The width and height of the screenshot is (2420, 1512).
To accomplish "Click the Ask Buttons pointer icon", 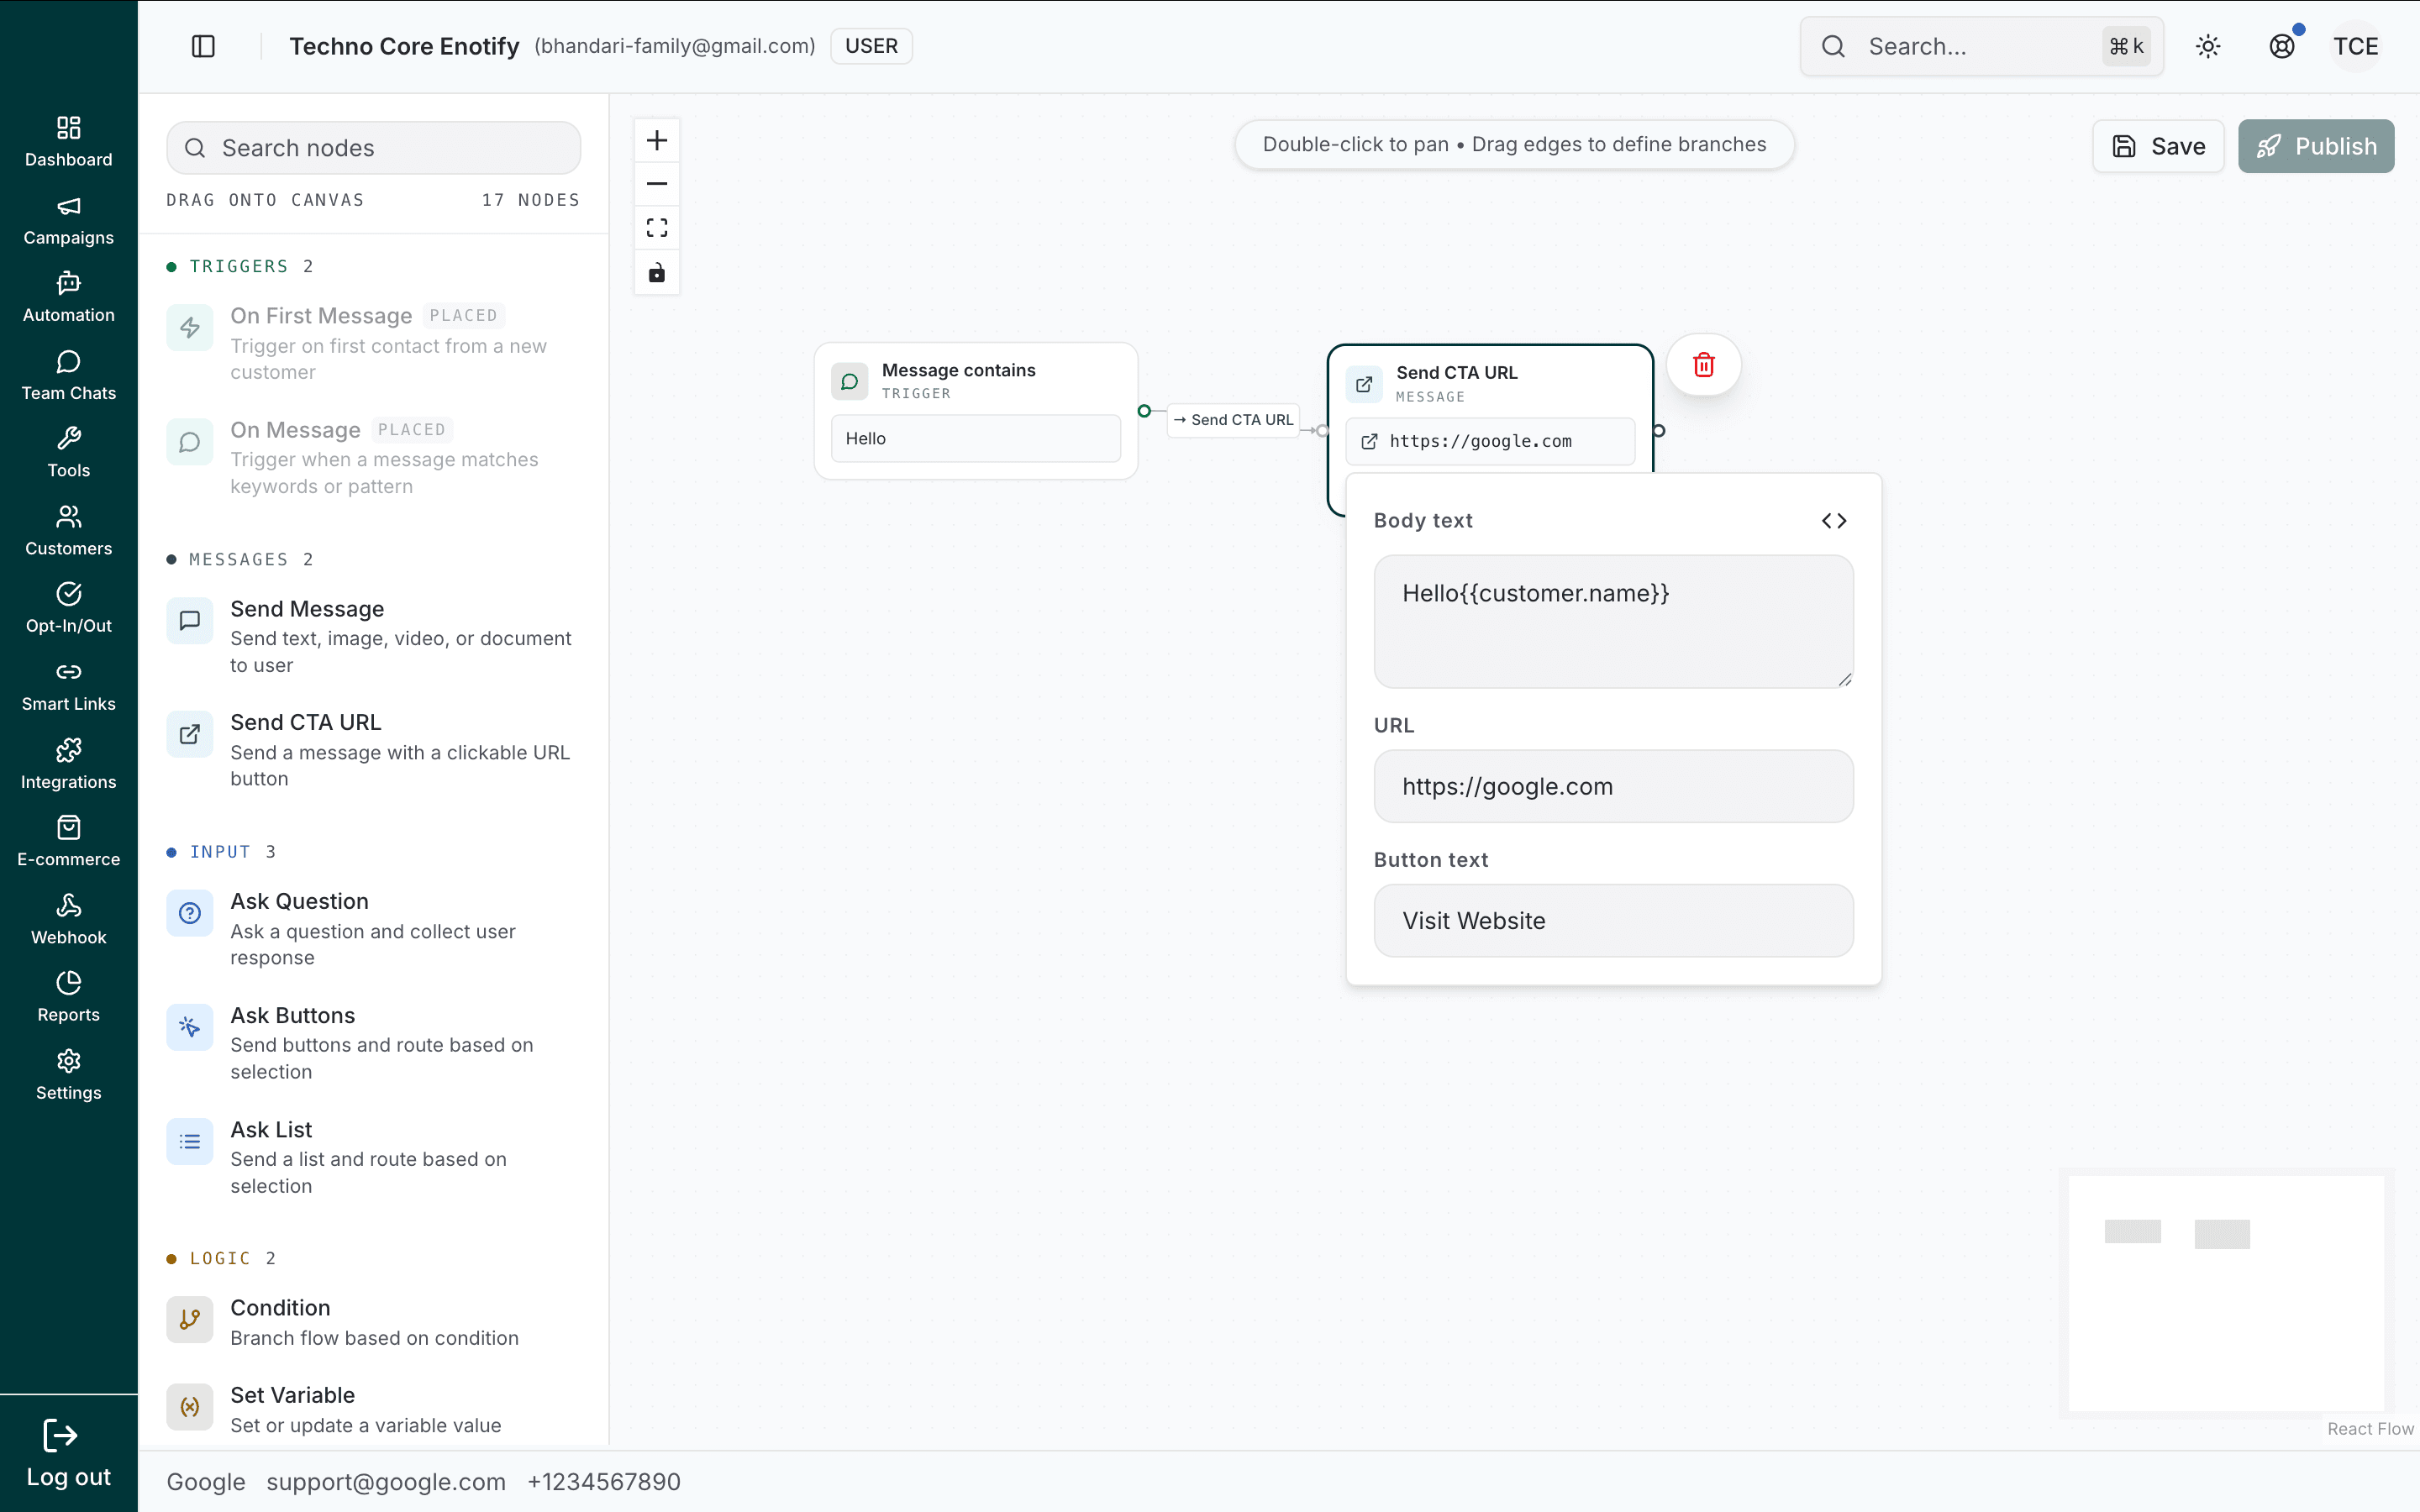I will (190, 1027).
